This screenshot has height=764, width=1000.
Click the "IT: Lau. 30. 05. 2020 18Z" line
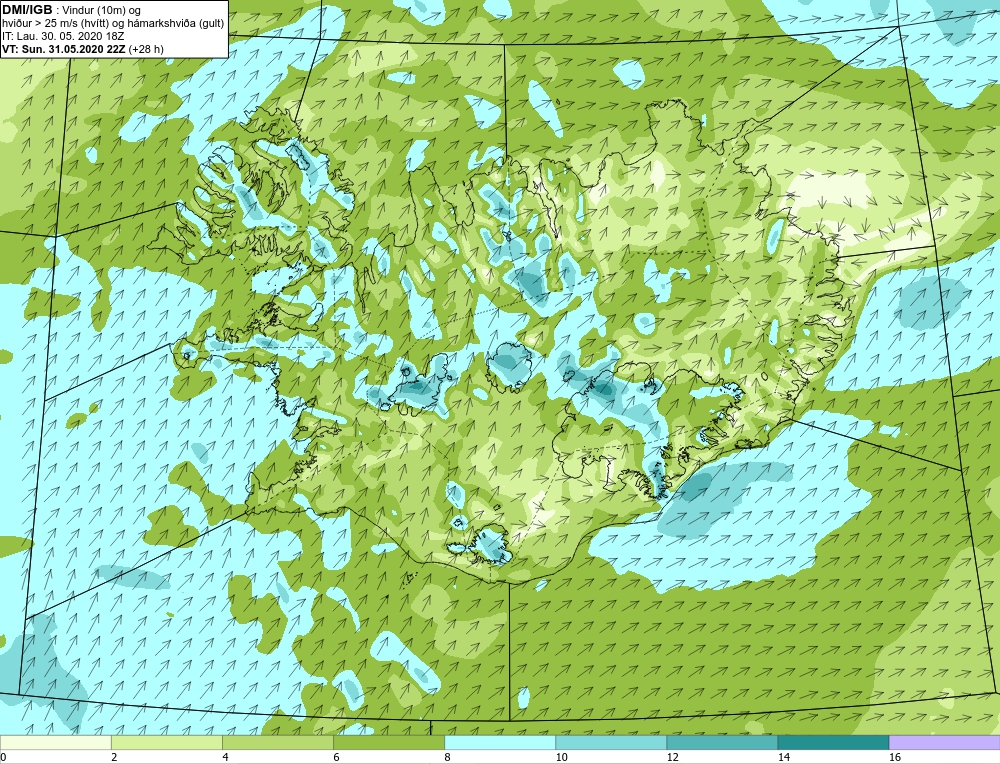point(63,36)
